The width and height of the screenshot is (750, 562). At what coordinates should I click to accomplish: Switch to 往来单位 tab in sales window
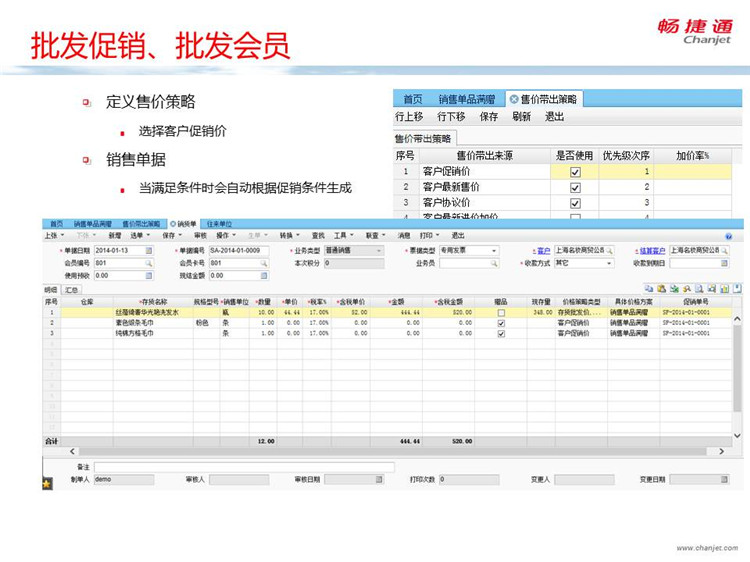click(x=219, y=224)
